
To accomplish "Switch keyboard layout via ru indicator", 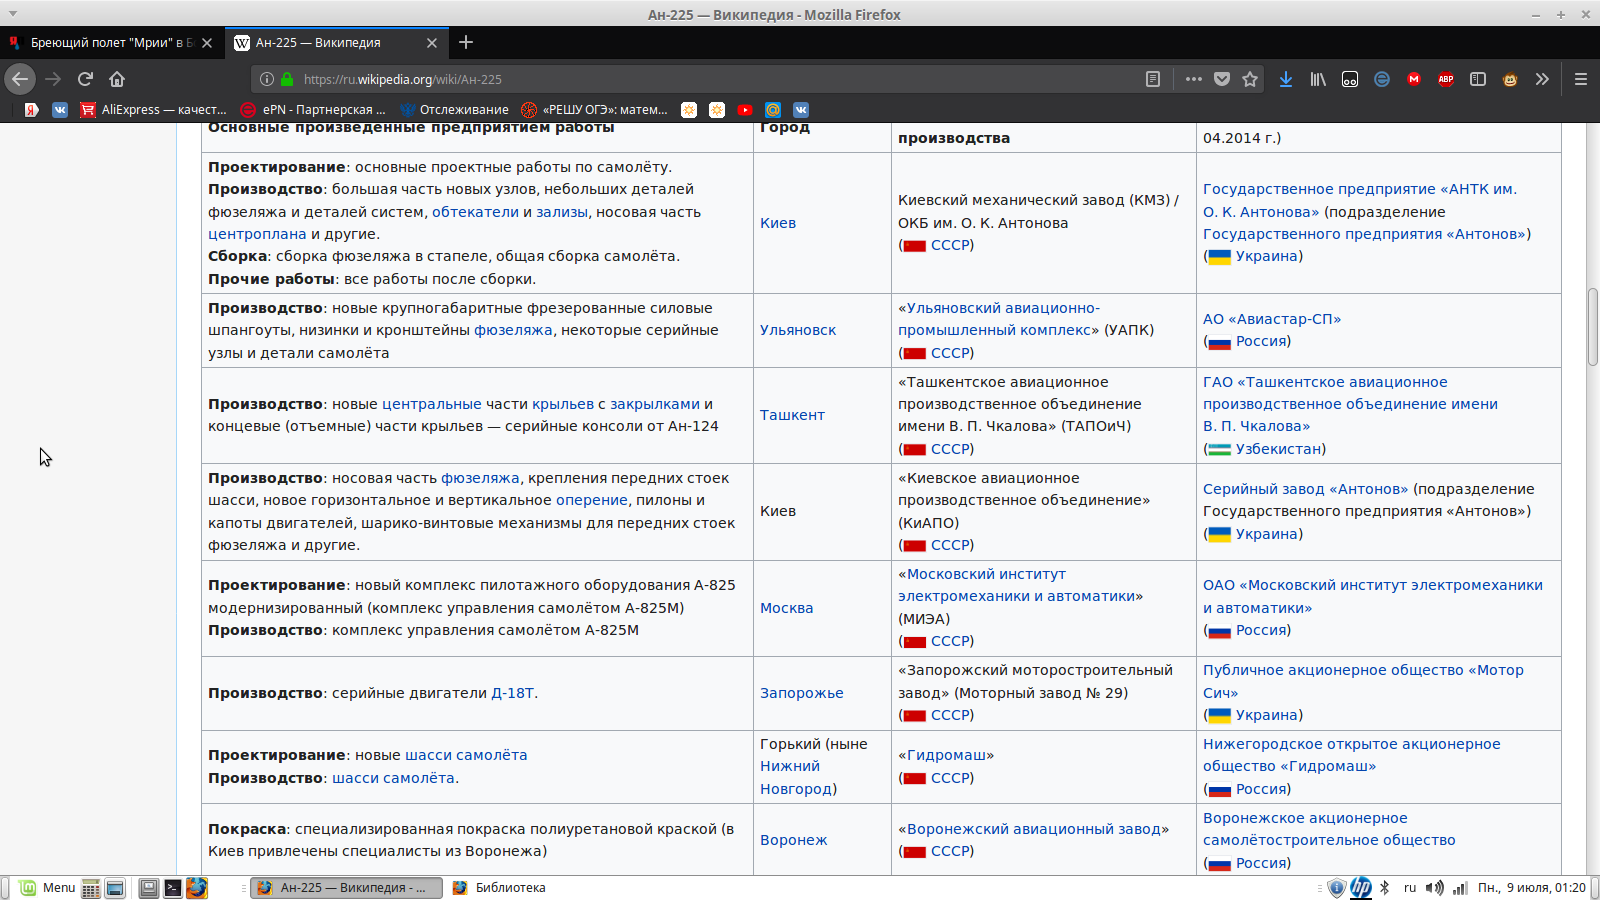I will (1410, 888).
